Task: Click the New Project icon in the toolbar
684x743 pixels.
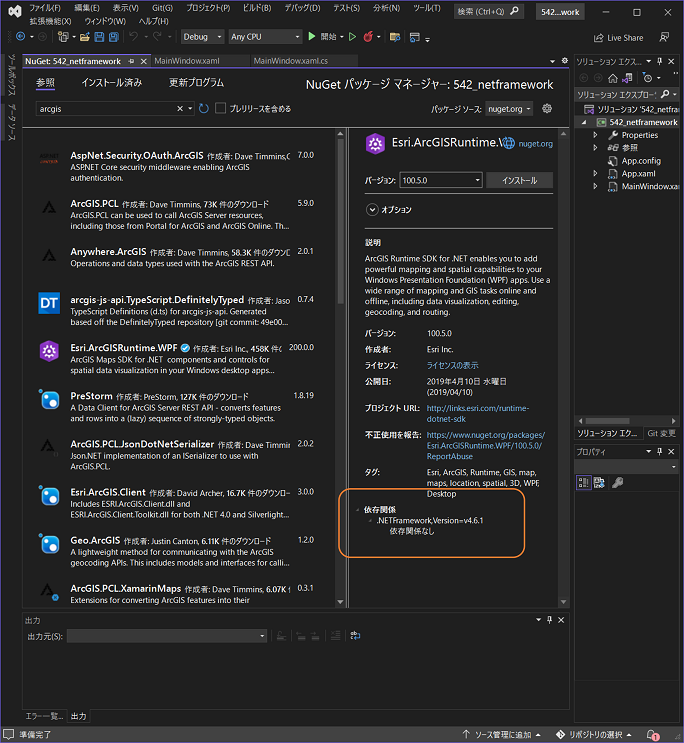Action: coord(63,37)
